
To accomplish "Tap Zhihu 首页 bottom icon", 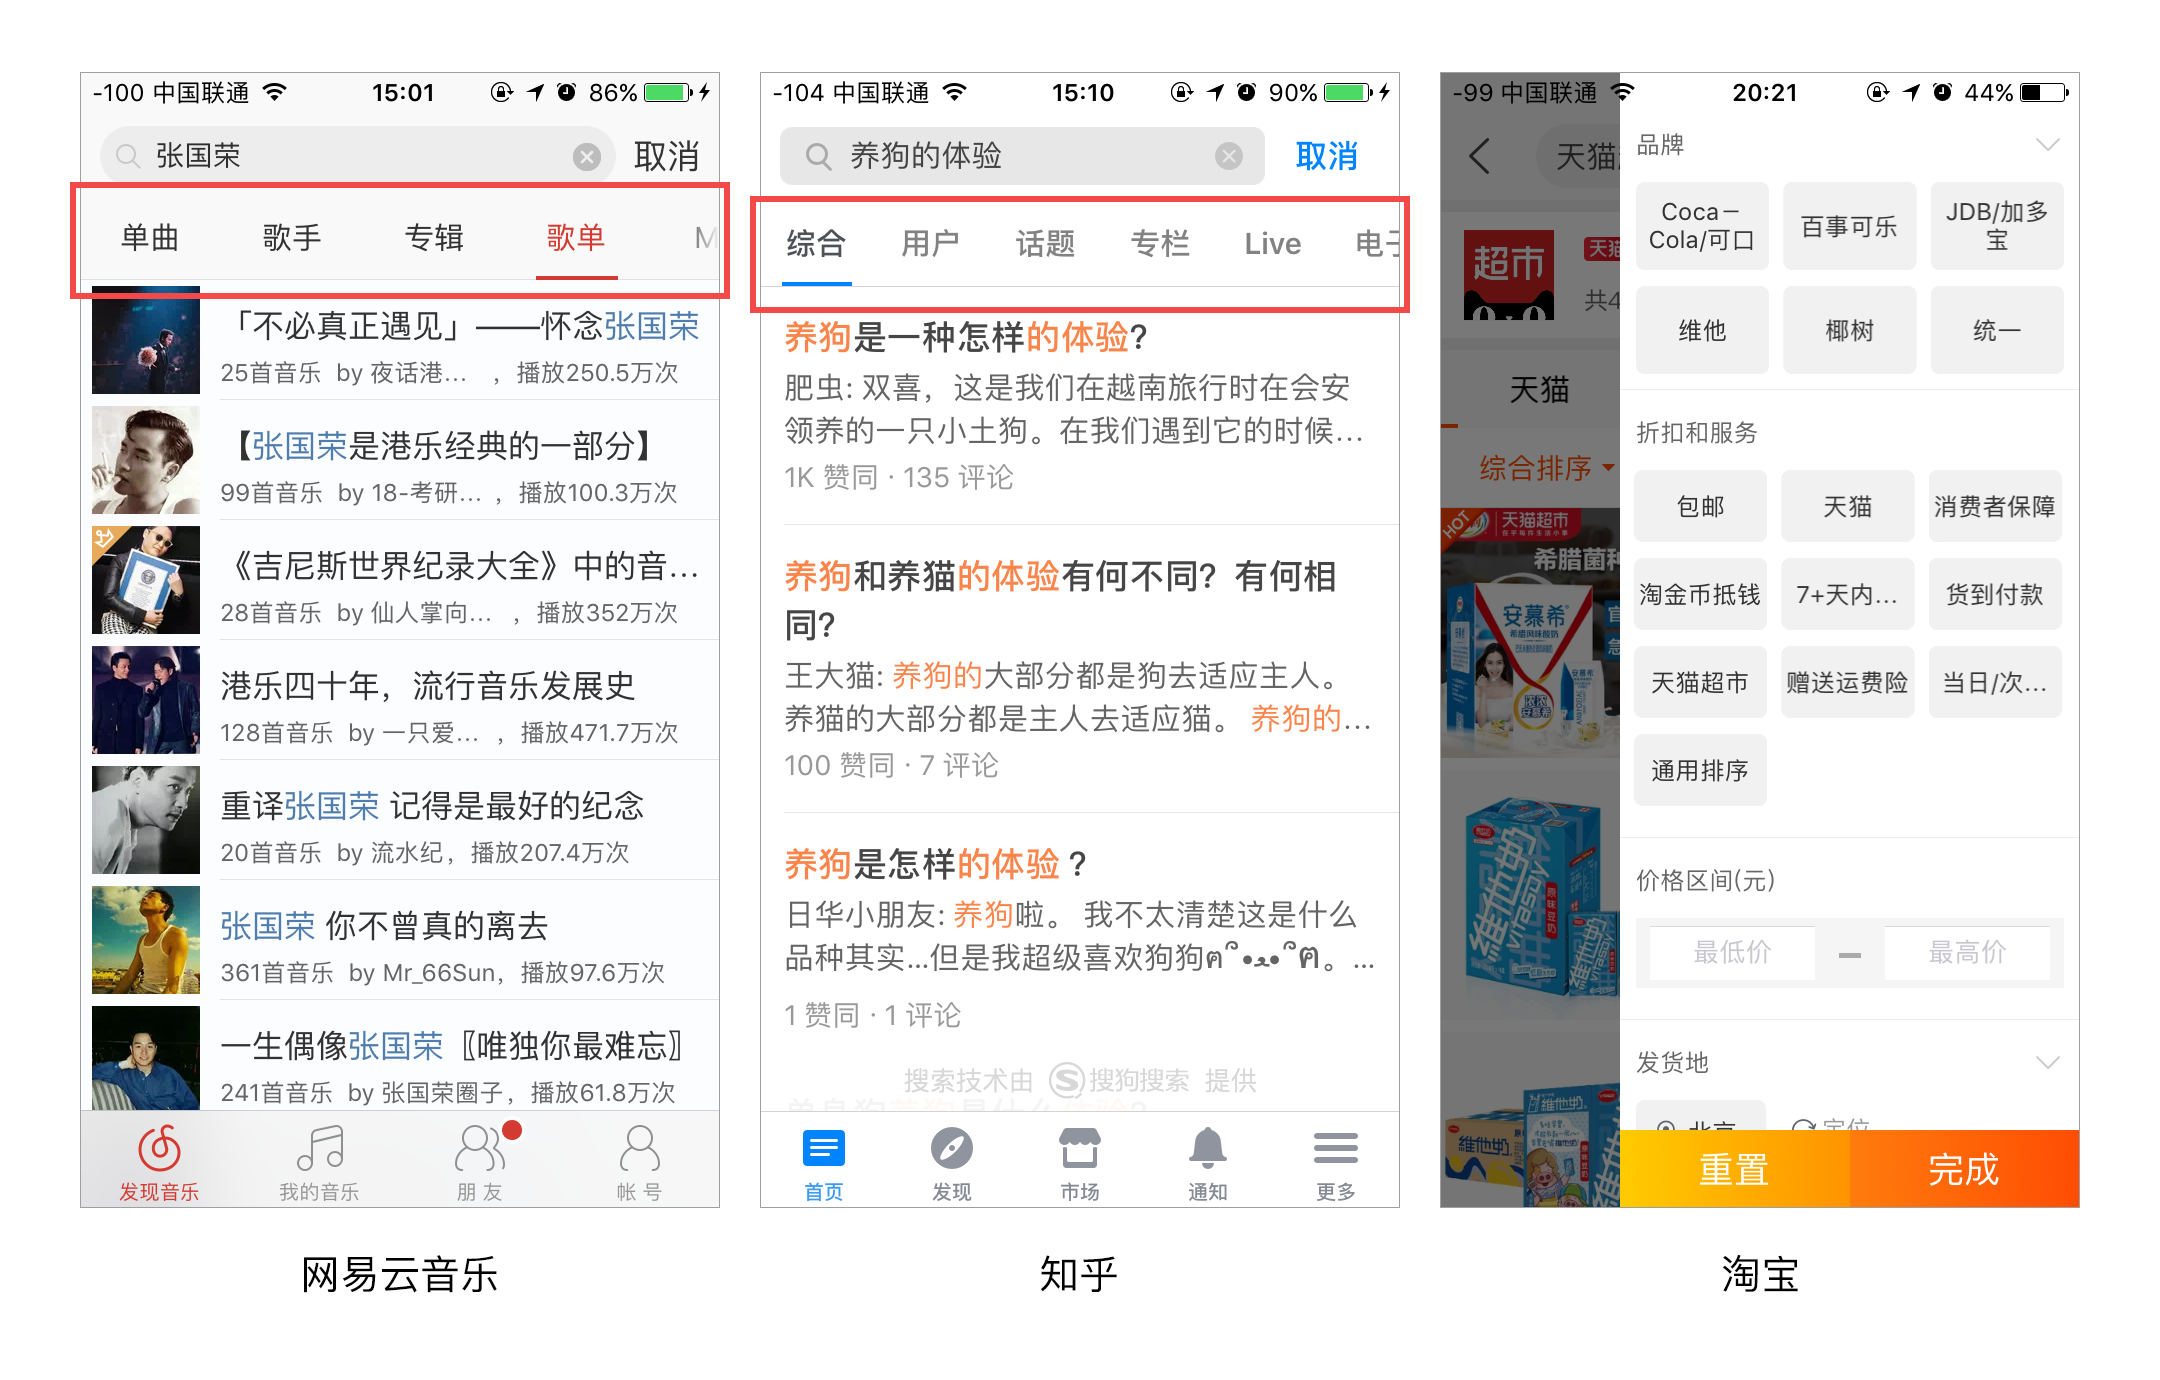I will pyautogui.click(x=824, y=1148).
